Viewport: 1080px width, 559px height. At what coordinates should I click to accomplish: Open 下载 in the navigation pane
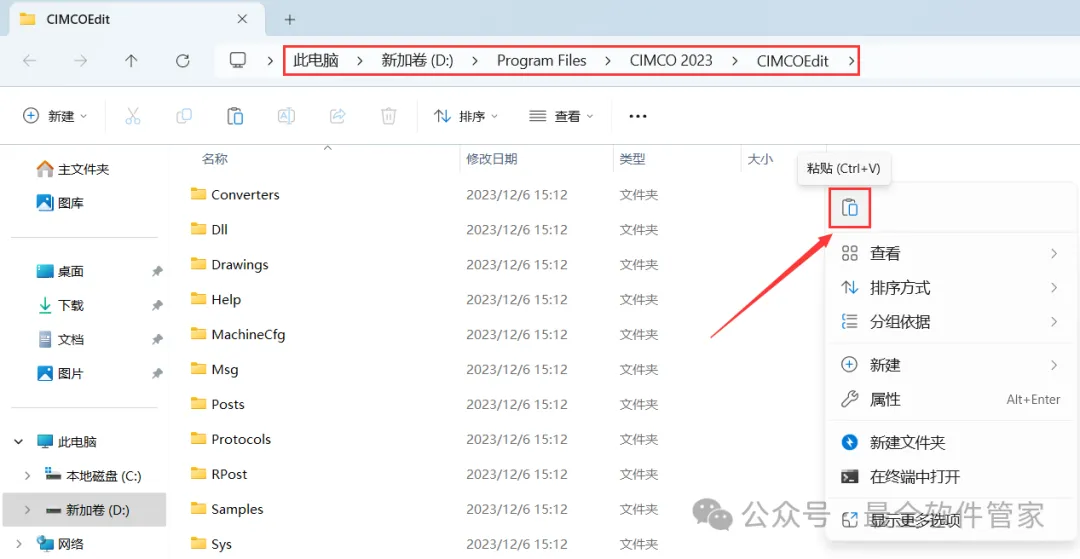(x=61, y=306)
